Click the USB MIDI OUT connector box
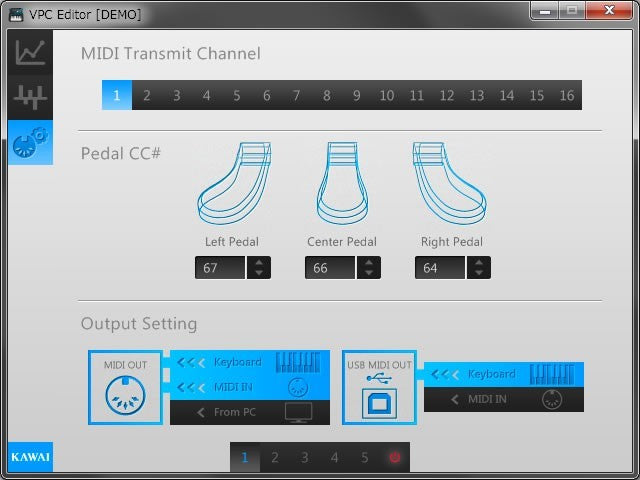This screenshot has height=480, width=640. pyautogui.click(x=379, y=387)
